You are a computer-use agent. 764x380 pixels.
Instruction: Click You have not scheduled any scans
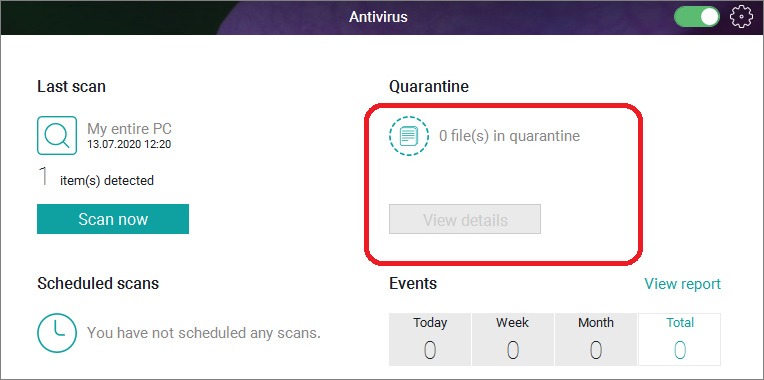tap(204, 333)
